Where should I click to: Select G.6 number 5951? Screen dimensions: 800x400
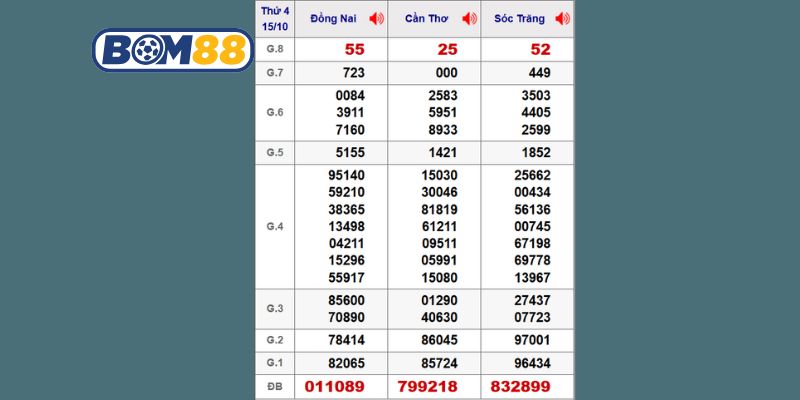coord(443,113)
